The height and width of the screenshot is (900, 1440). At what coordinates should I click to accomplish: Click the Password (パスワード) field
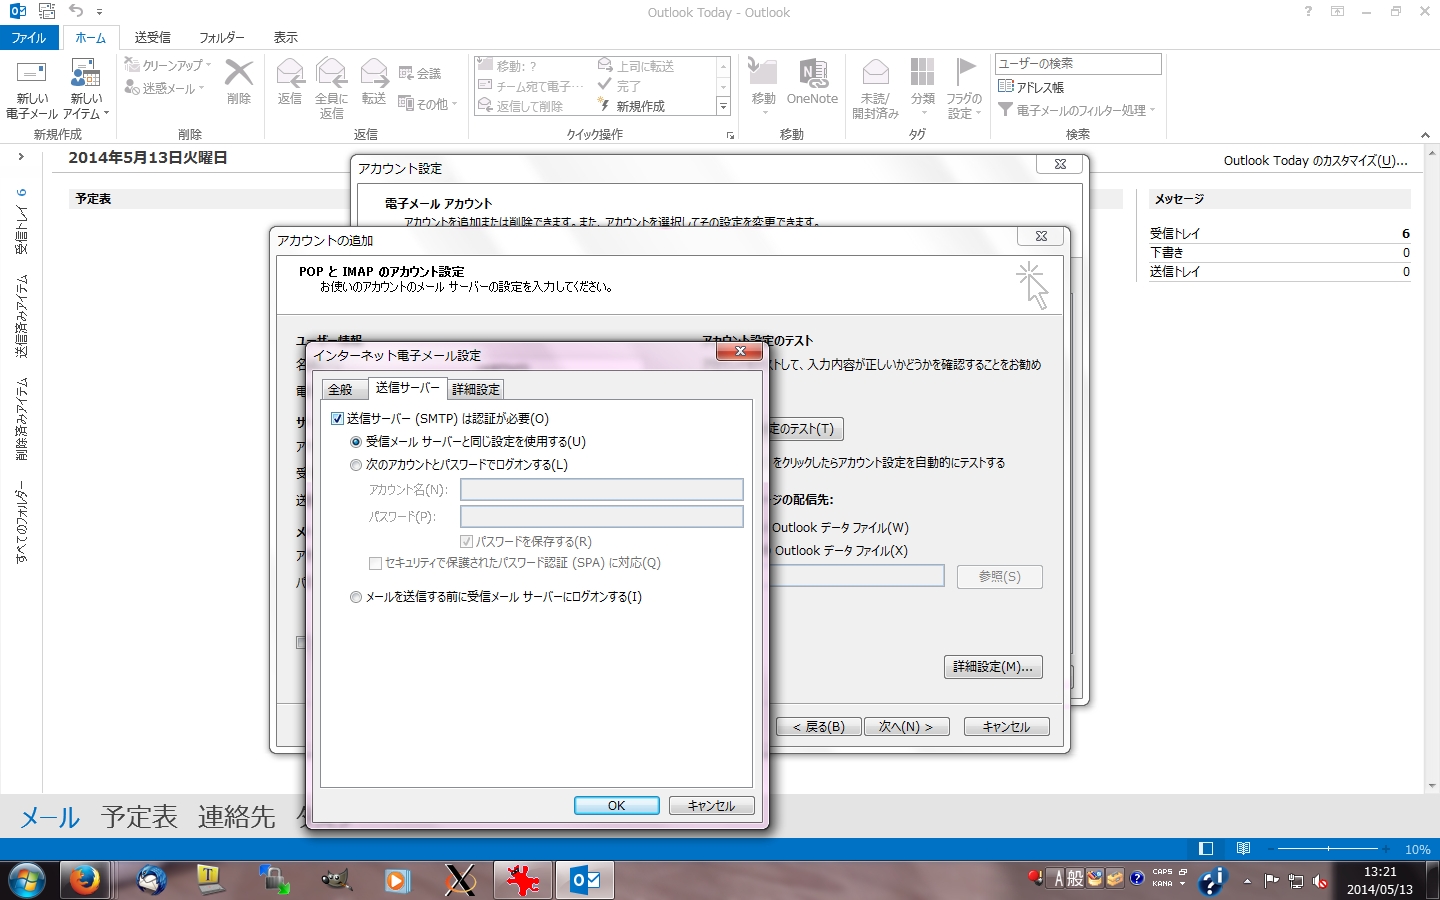602,516
